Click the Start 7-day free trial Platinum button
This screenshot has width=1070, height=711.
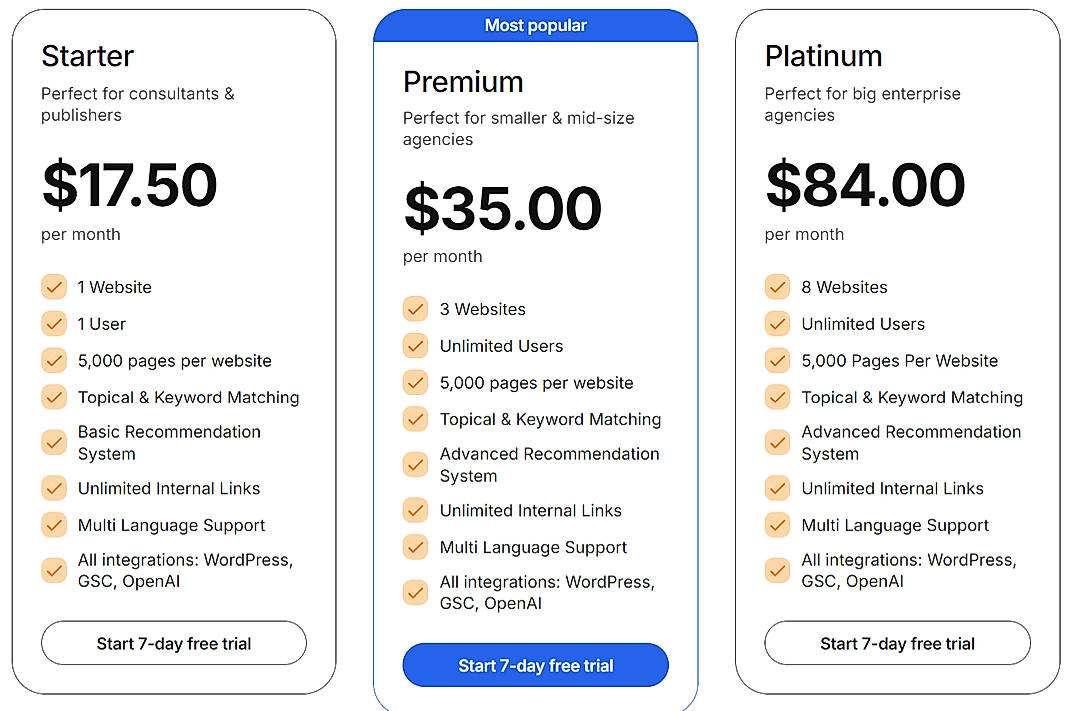click(x=896, y=643)
